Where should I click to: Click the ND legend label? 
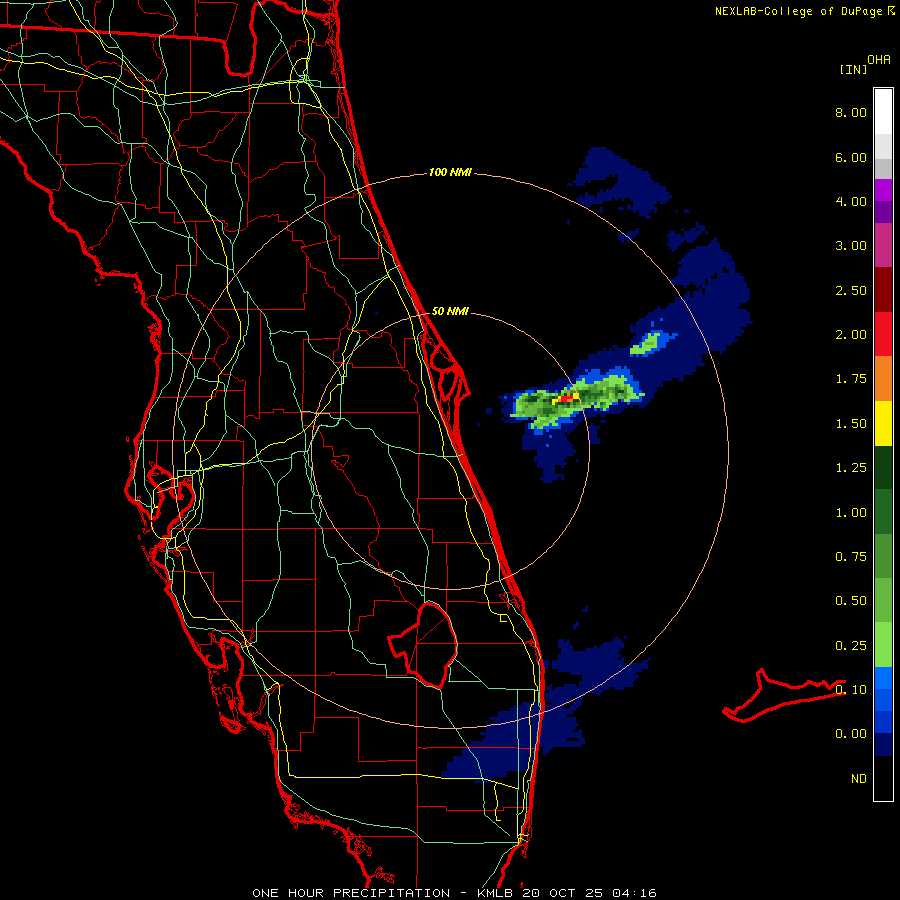[x=859, y=779]
